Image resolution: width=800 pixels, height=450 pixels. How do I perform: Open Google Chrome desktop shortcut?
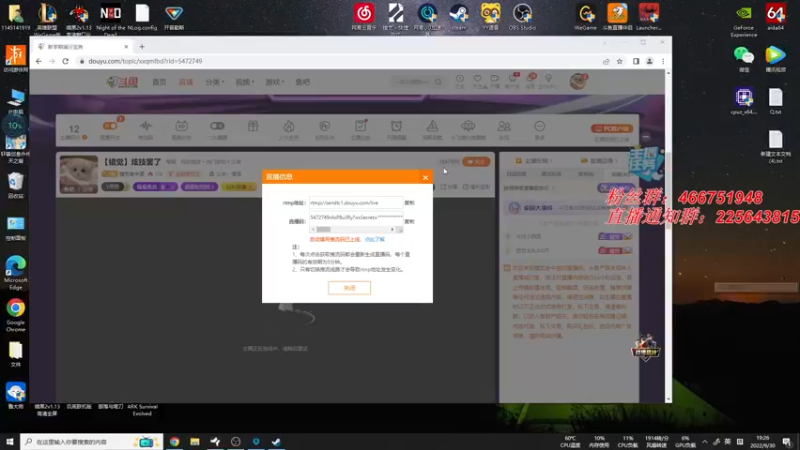pos(16,315)
